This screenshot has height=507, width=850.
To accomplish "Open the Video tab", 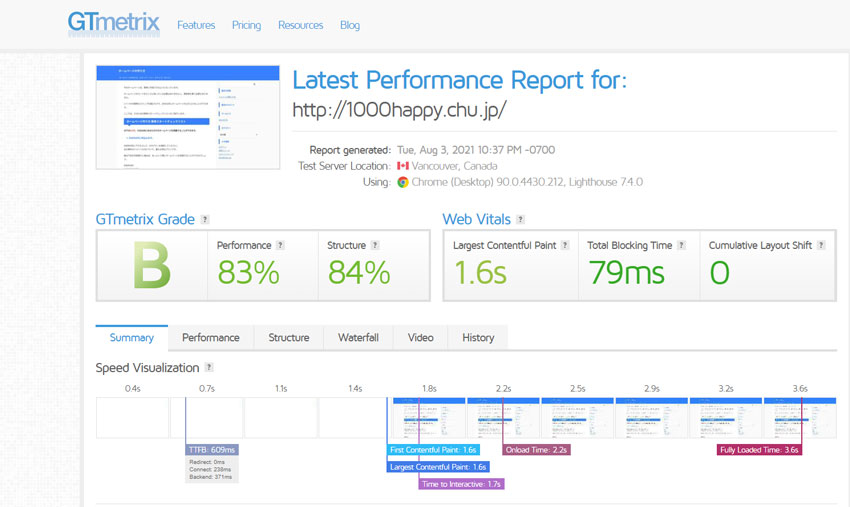I will pyautogui.click(x=421, y=338).
